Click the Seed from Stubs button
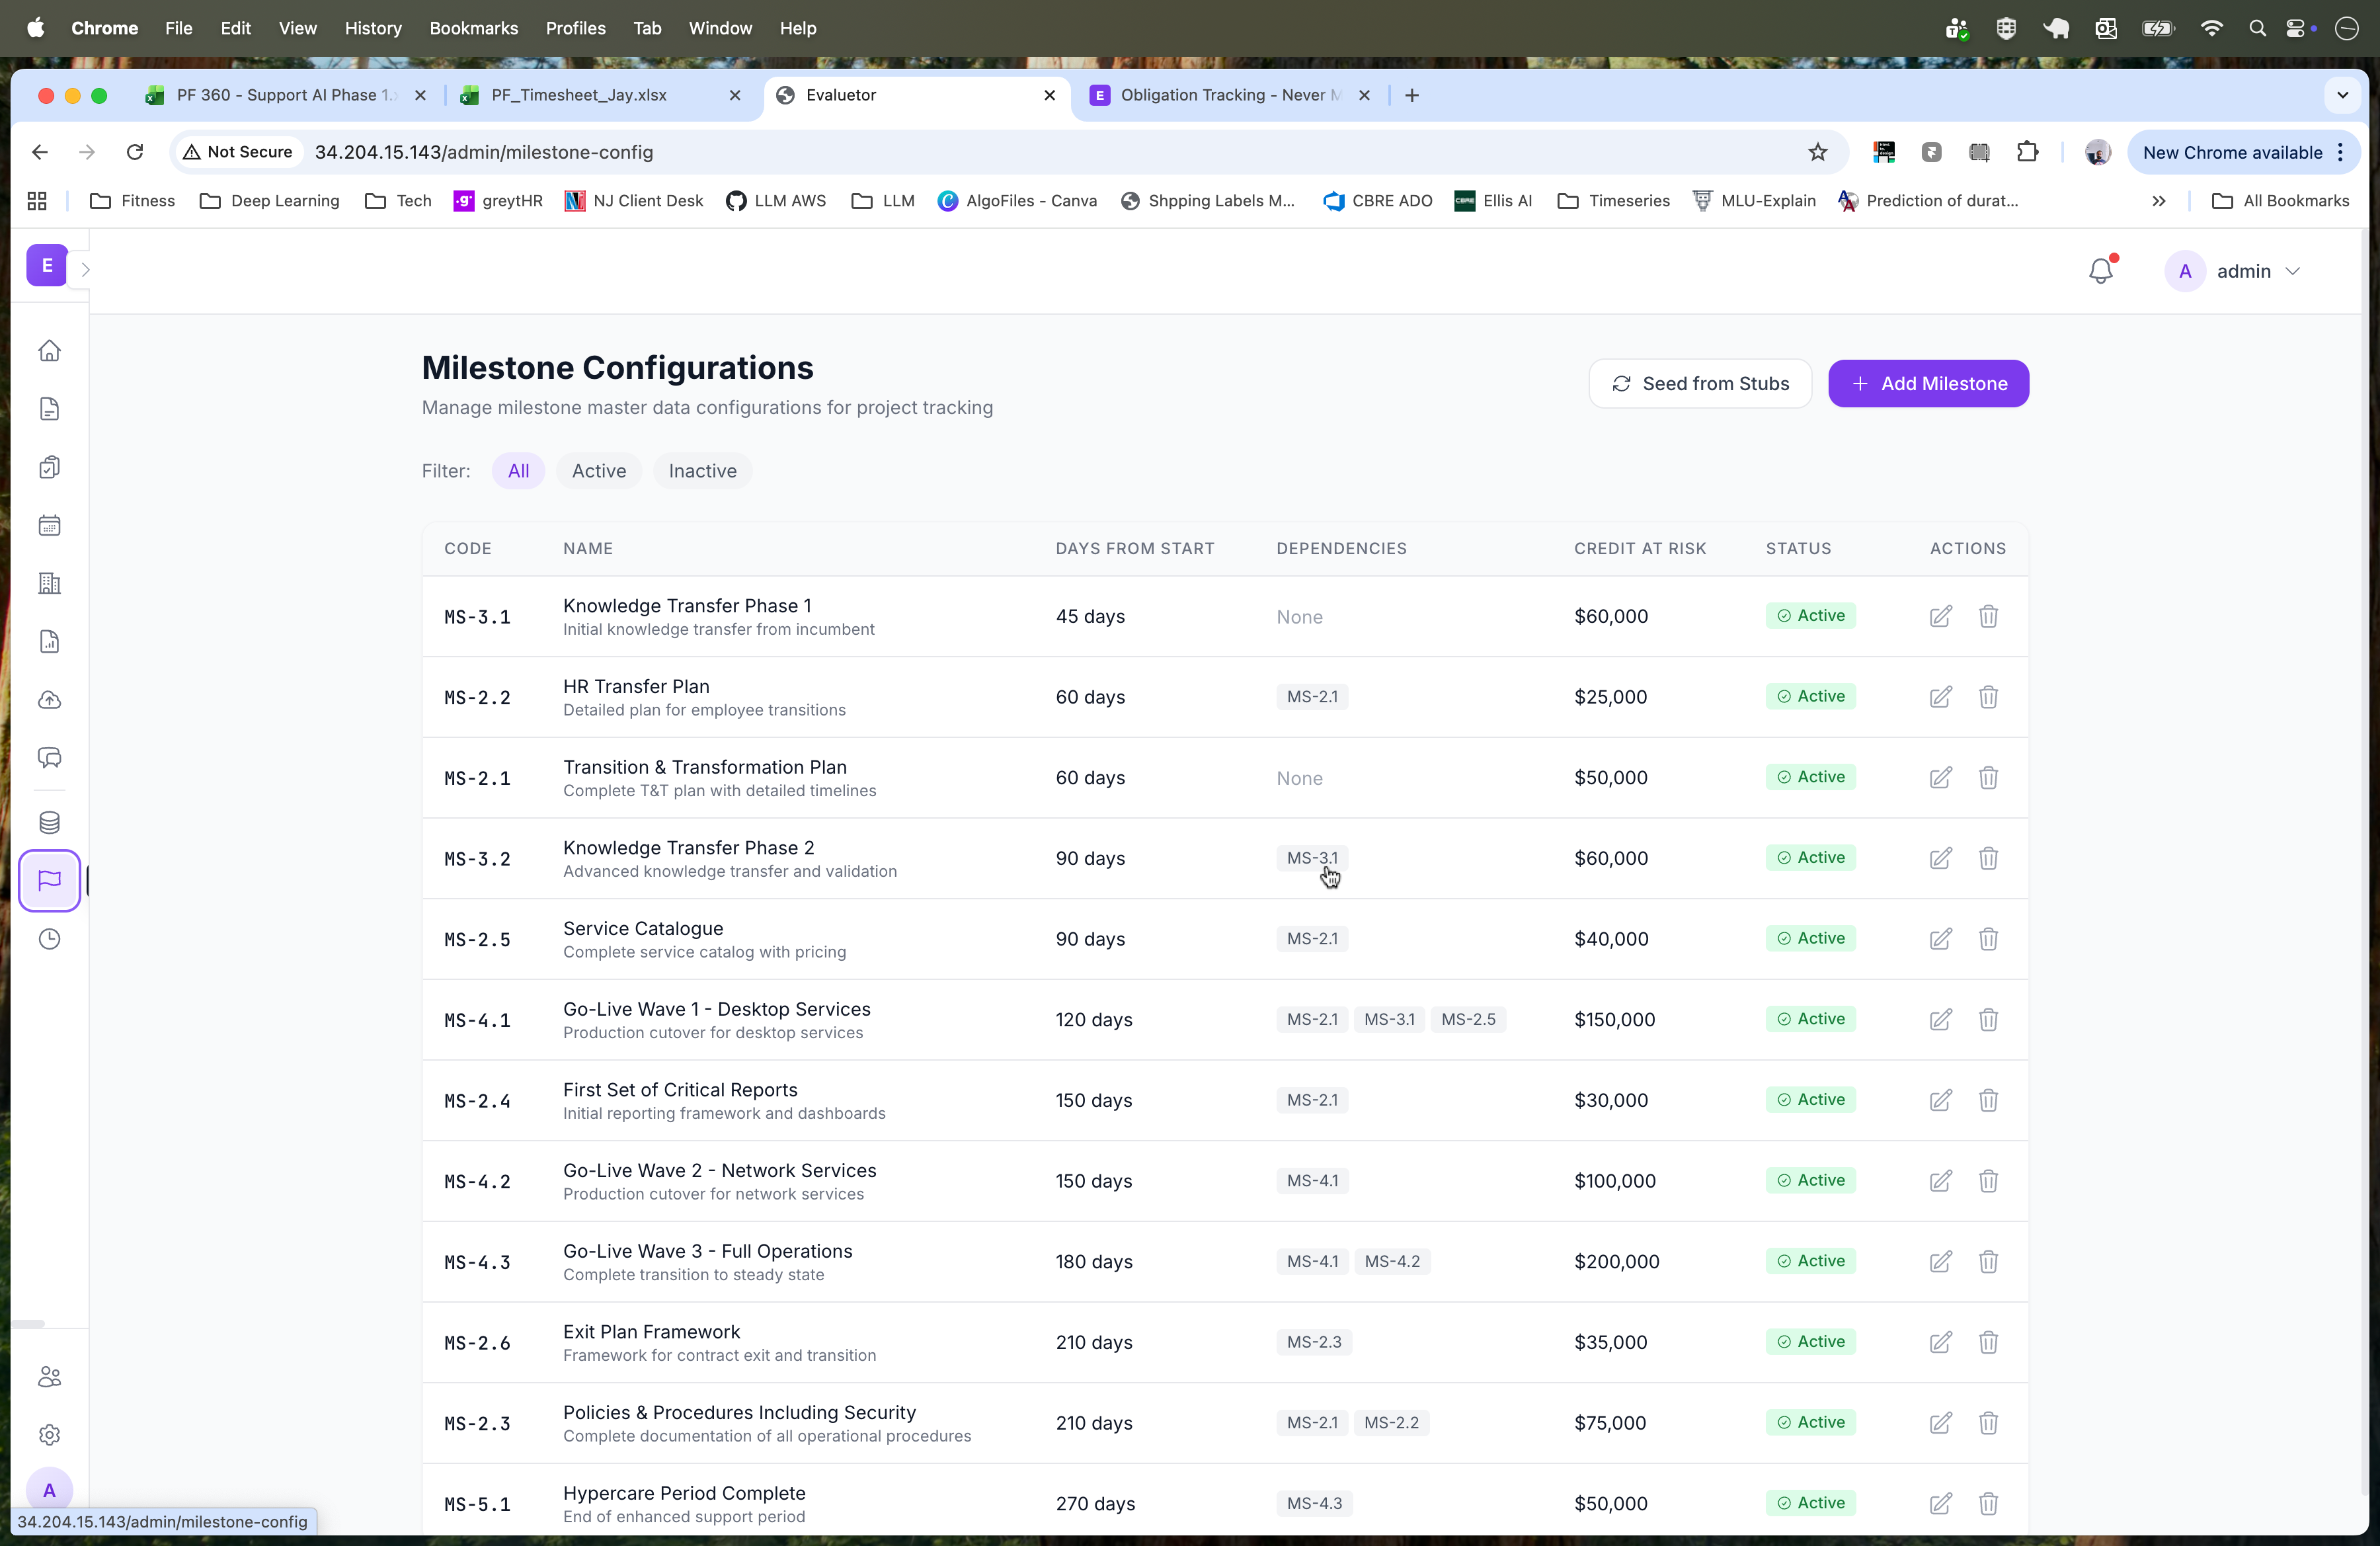 [1699, 383]
